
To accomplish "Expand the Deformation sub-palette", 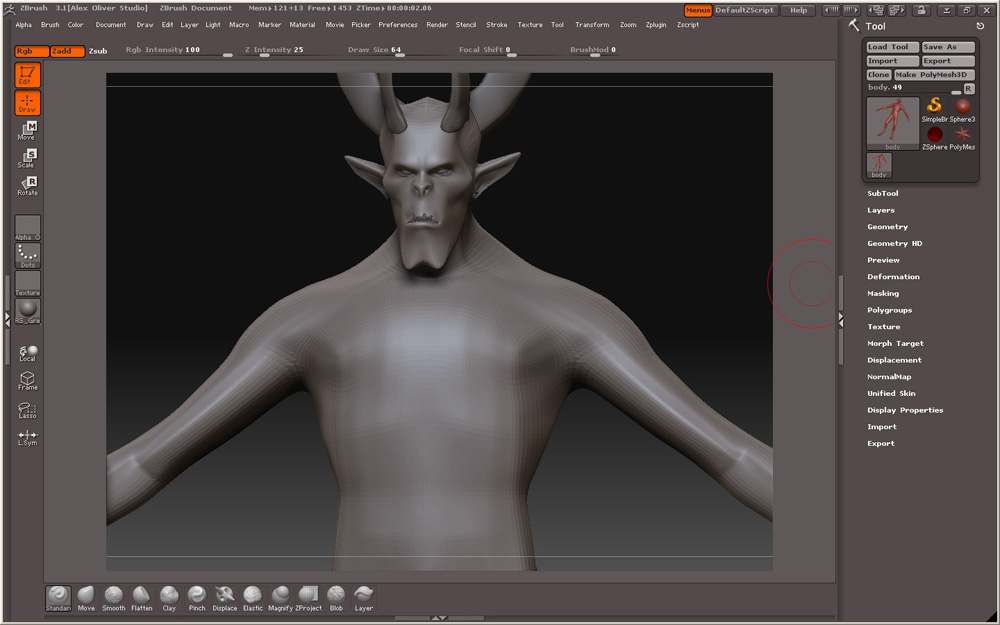I will pos(893,277).
